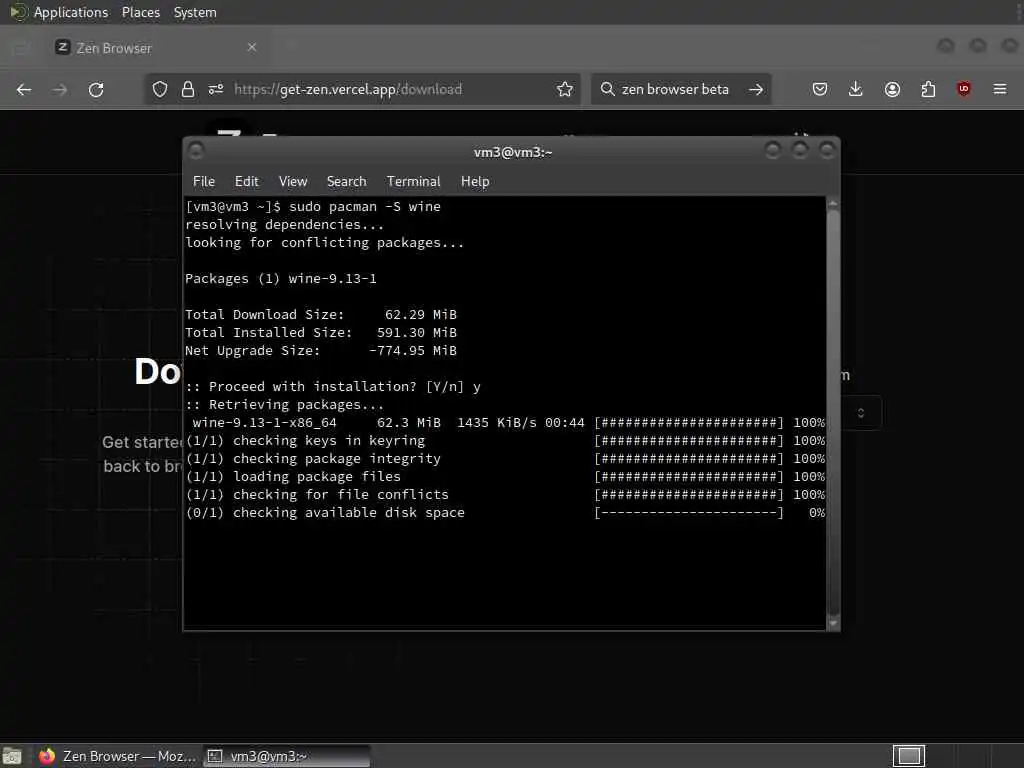The width and height of the screenshot is (1024, 768).
Task: Click 'Net Upgrade Size' line
Action: 321,351
